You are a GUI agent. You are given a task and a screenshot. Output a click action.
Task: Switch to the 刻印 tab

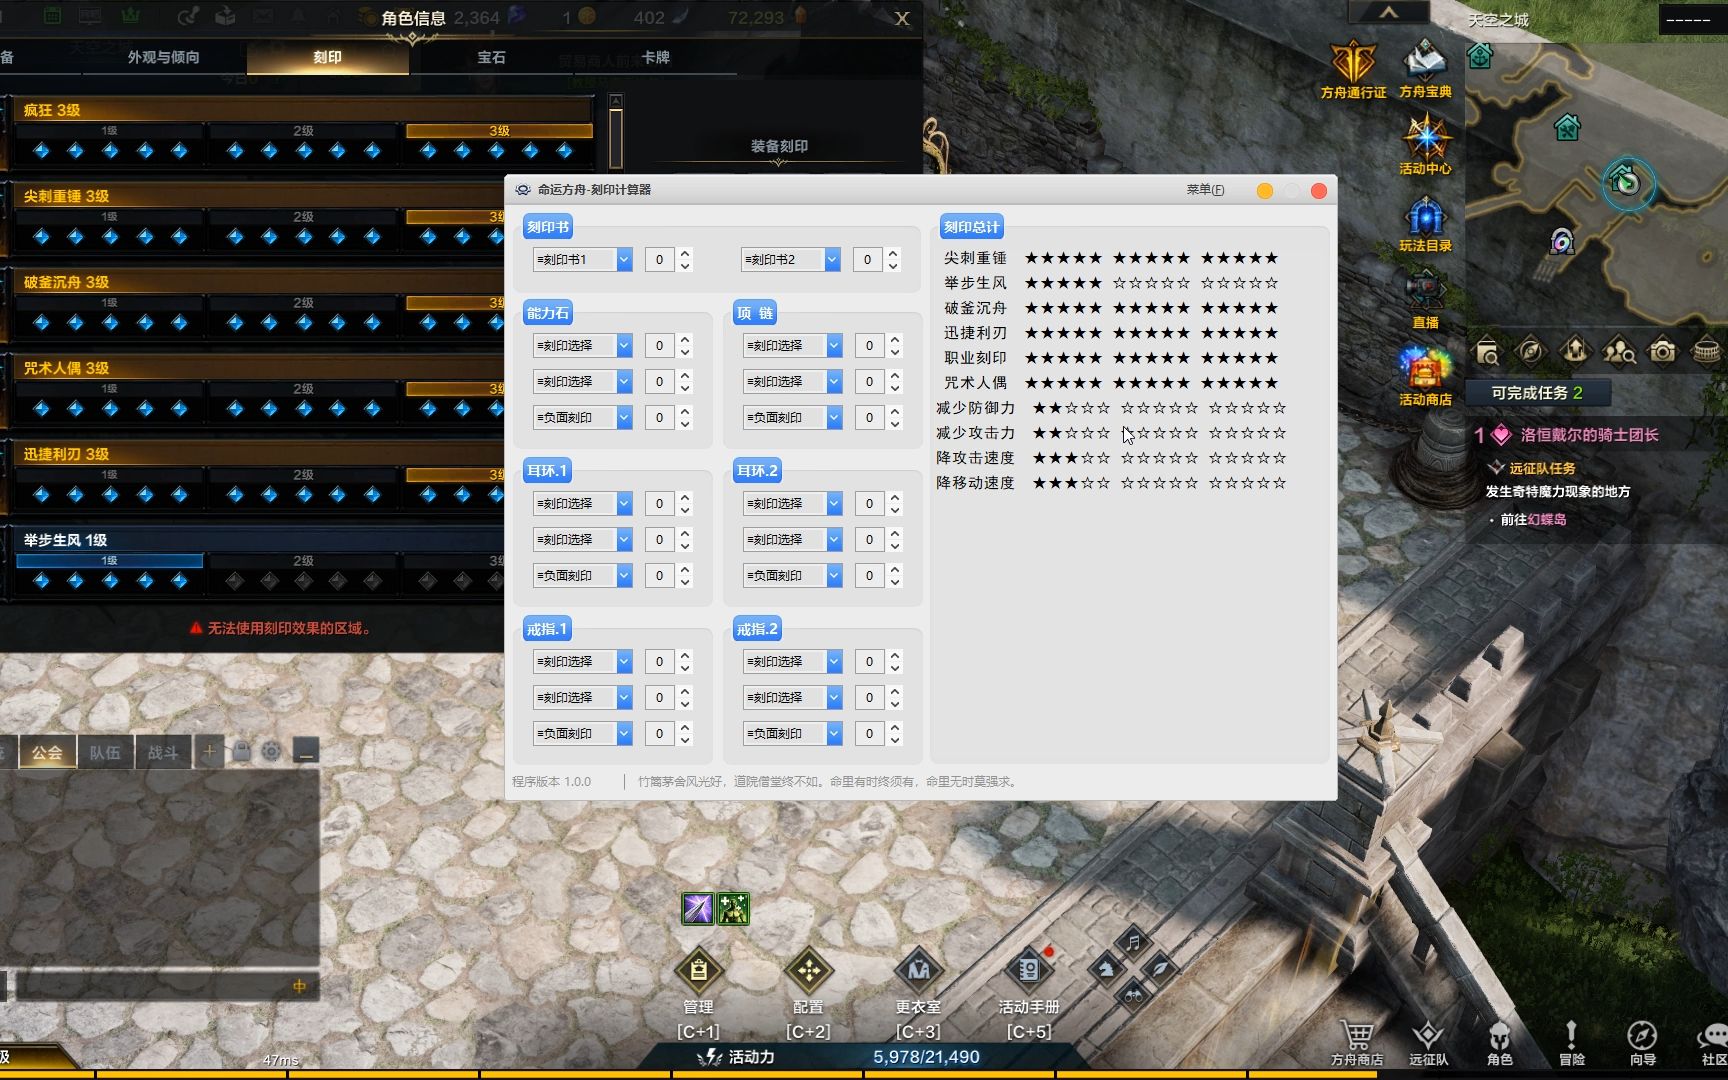(328, 58)
